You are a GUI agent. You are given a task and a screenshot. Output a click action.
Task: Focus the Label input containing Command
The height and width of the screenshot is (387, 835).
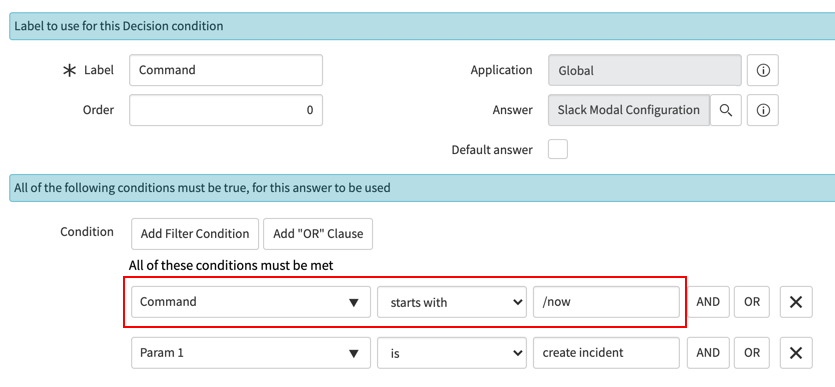[226, 70]
